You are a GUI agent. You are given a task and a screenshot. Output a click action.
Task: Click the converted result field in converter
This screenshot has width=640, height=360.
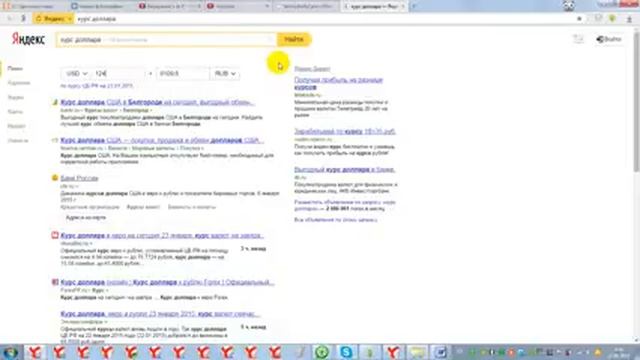coord(183,73)
